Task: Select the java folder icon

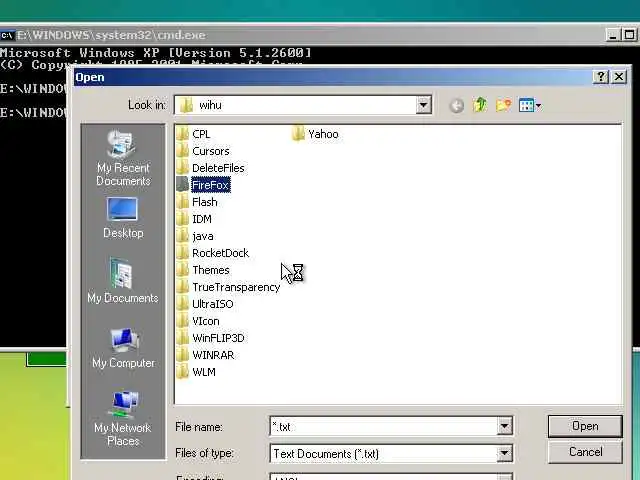Action: (182, 236)
